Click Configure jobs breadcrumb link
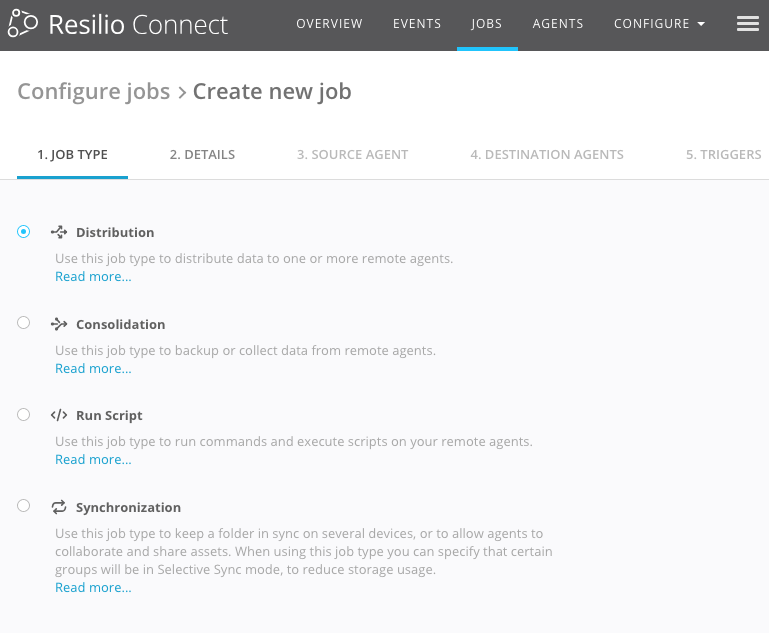 click(x=94, y=92)
